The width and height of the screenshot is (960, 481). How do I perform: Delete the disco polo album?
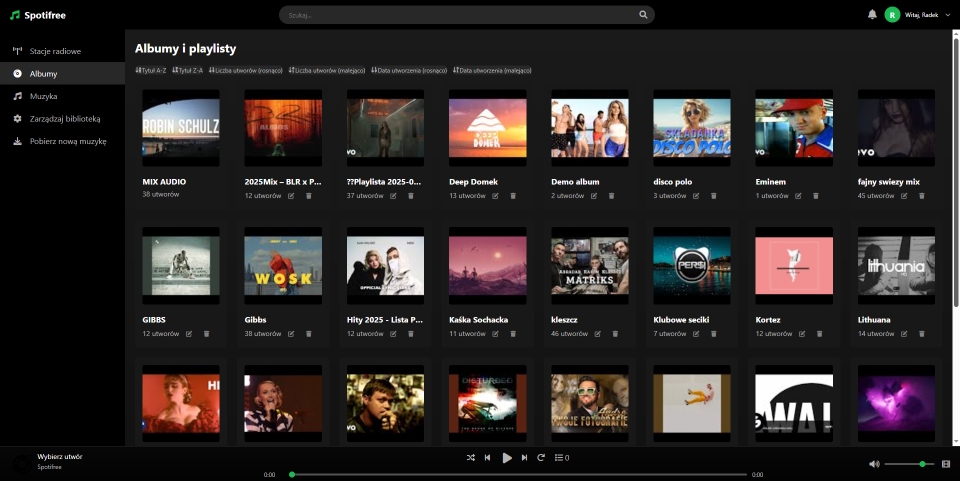pyautogui.click(x=713, y=196)
